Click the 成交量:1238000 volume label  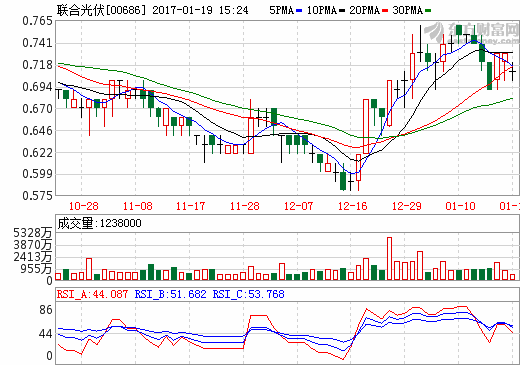[x=99, y=223]
